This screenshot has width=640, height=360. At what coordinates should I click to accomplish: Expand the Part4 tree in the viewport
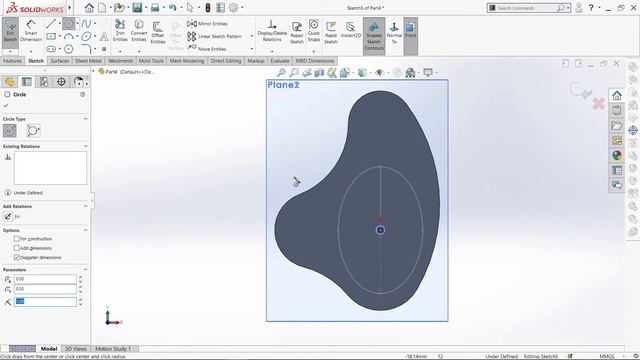coord(93,71)
